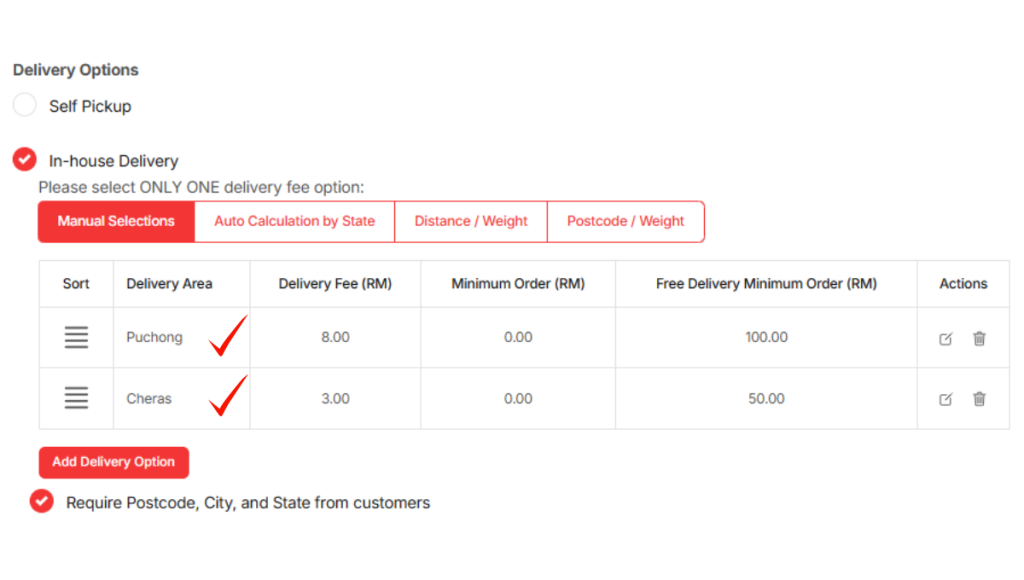
Task: Click the Puchong free delivery minimum 100.00
Action: (x=766, y=338)
